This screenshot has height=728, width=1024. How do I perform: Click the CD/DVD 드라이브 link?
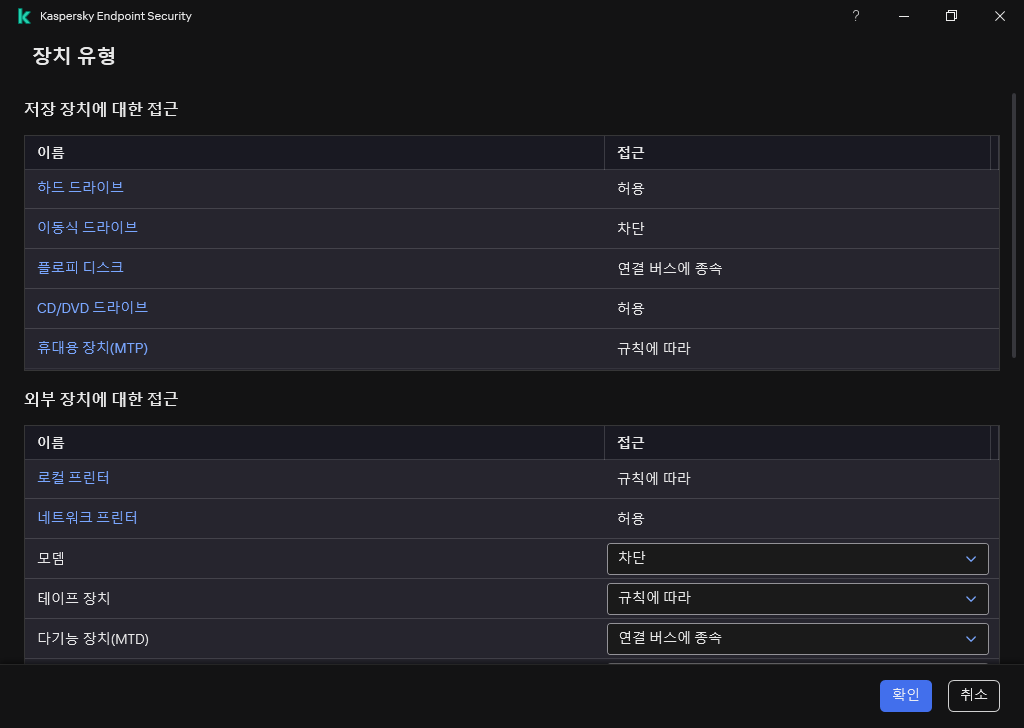93,308
